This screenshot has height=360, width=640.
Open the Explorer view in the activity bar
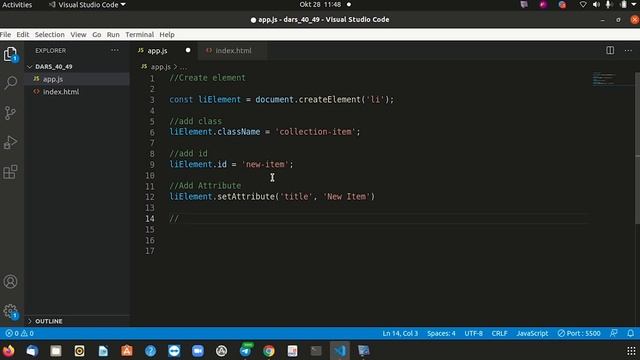10,54
